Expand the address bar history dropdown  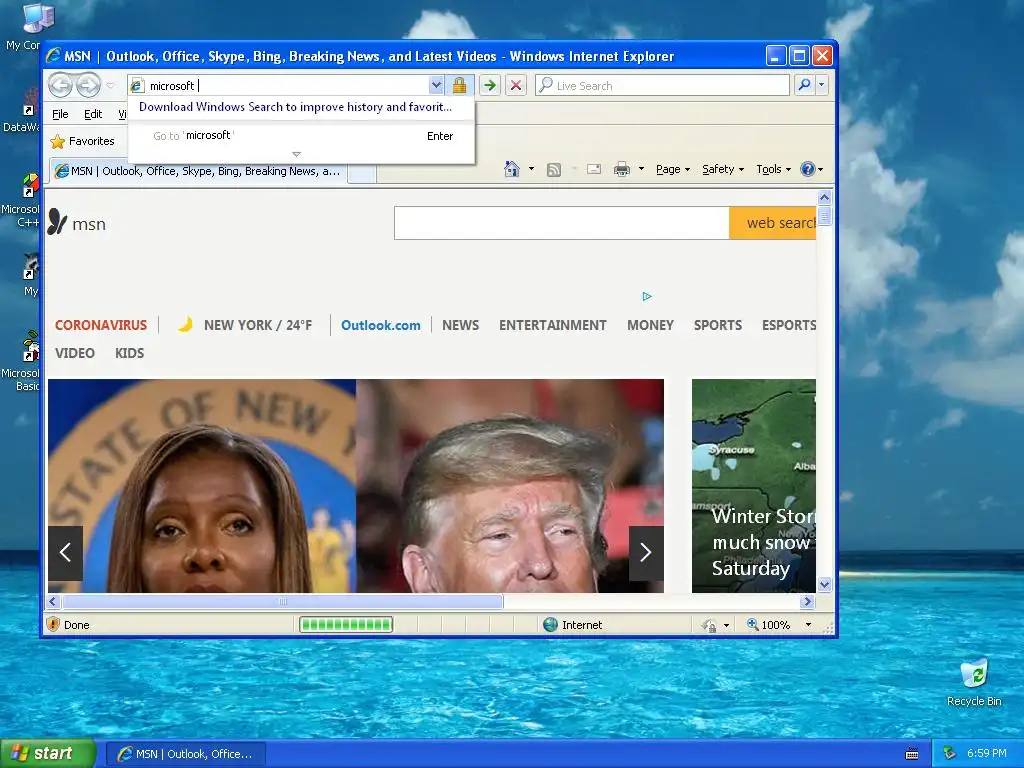436,85
